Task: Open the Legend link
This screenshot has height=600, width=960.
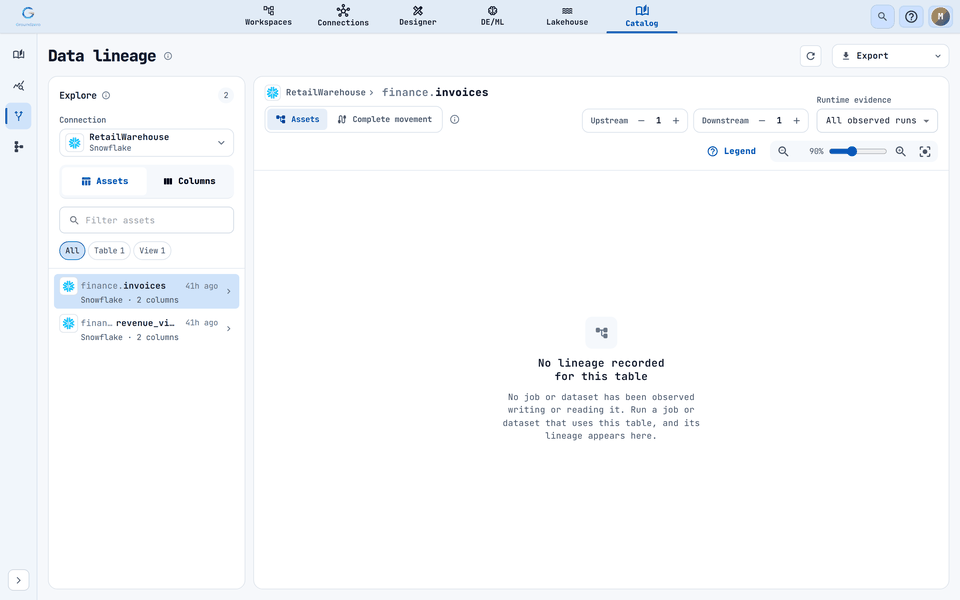Action: tap(732, 151)
